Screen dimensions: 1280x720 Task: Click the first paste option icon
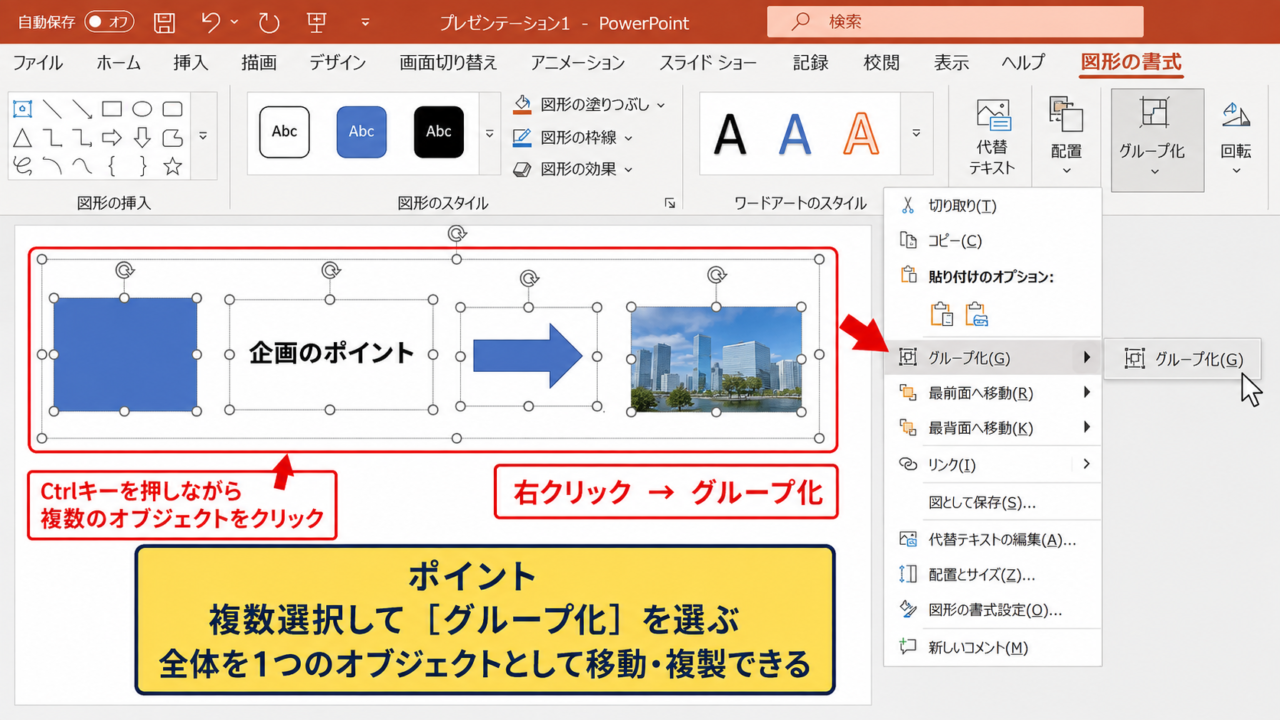coord(942,314)
